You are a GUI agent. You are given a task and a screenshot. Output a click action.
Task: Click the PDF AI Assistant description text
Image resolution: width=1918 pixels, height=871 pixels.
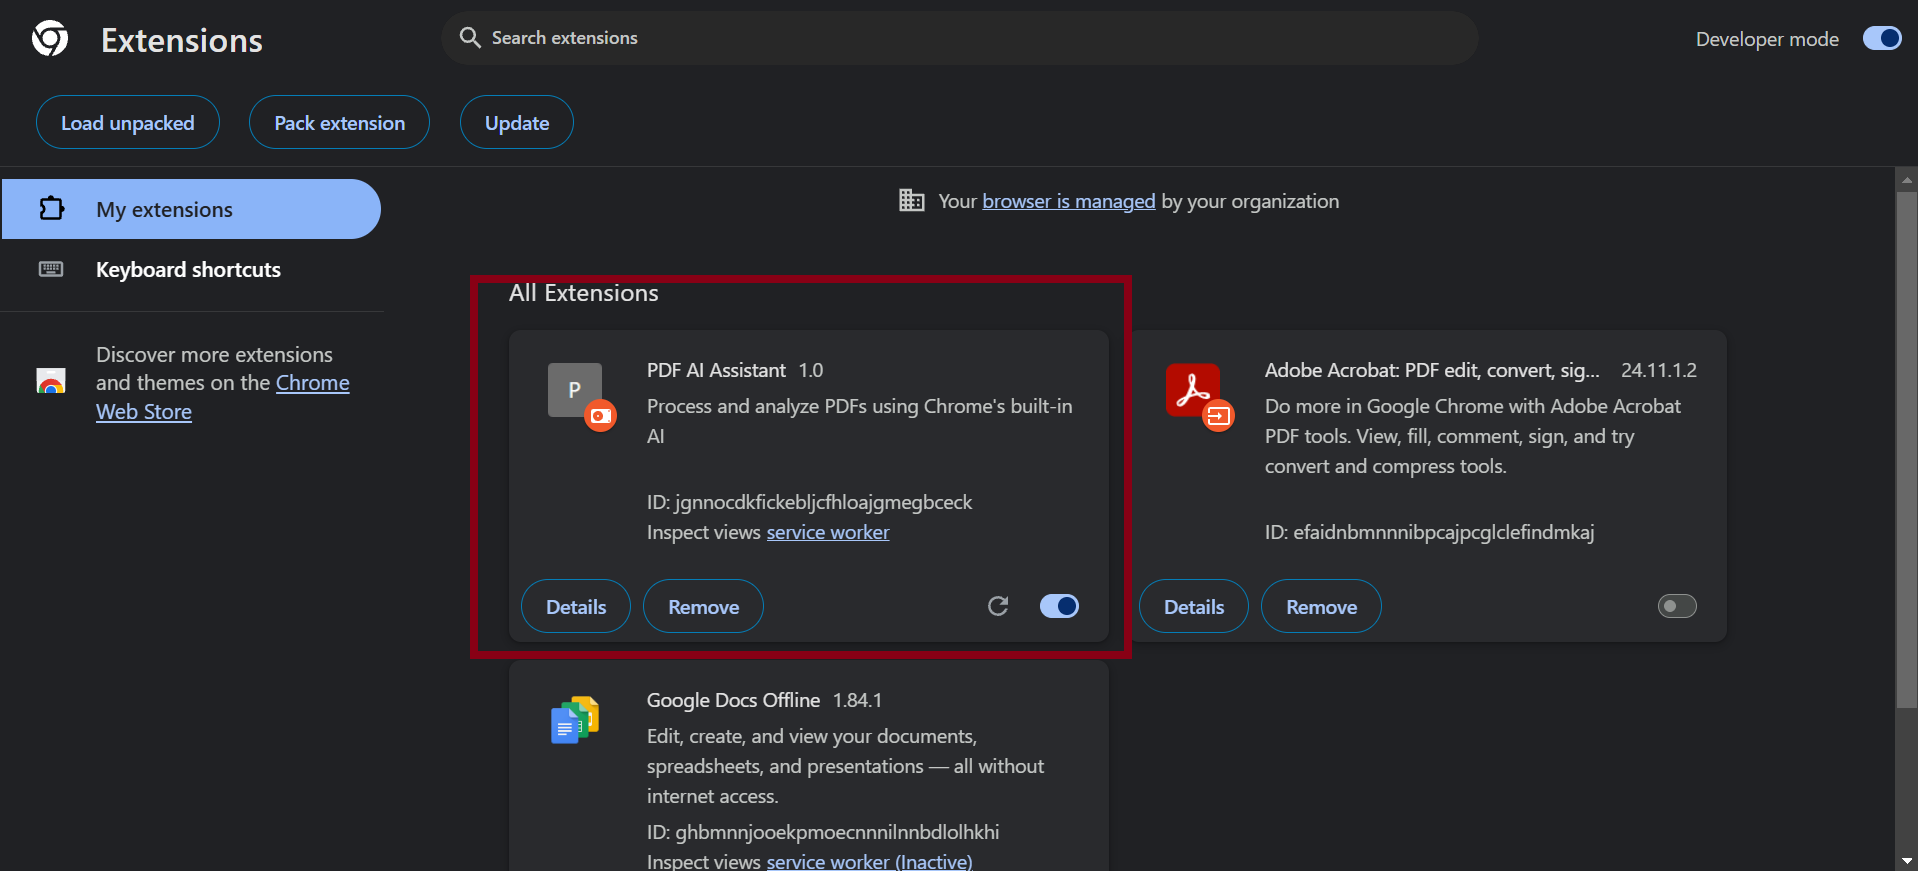tap(860, 421)
